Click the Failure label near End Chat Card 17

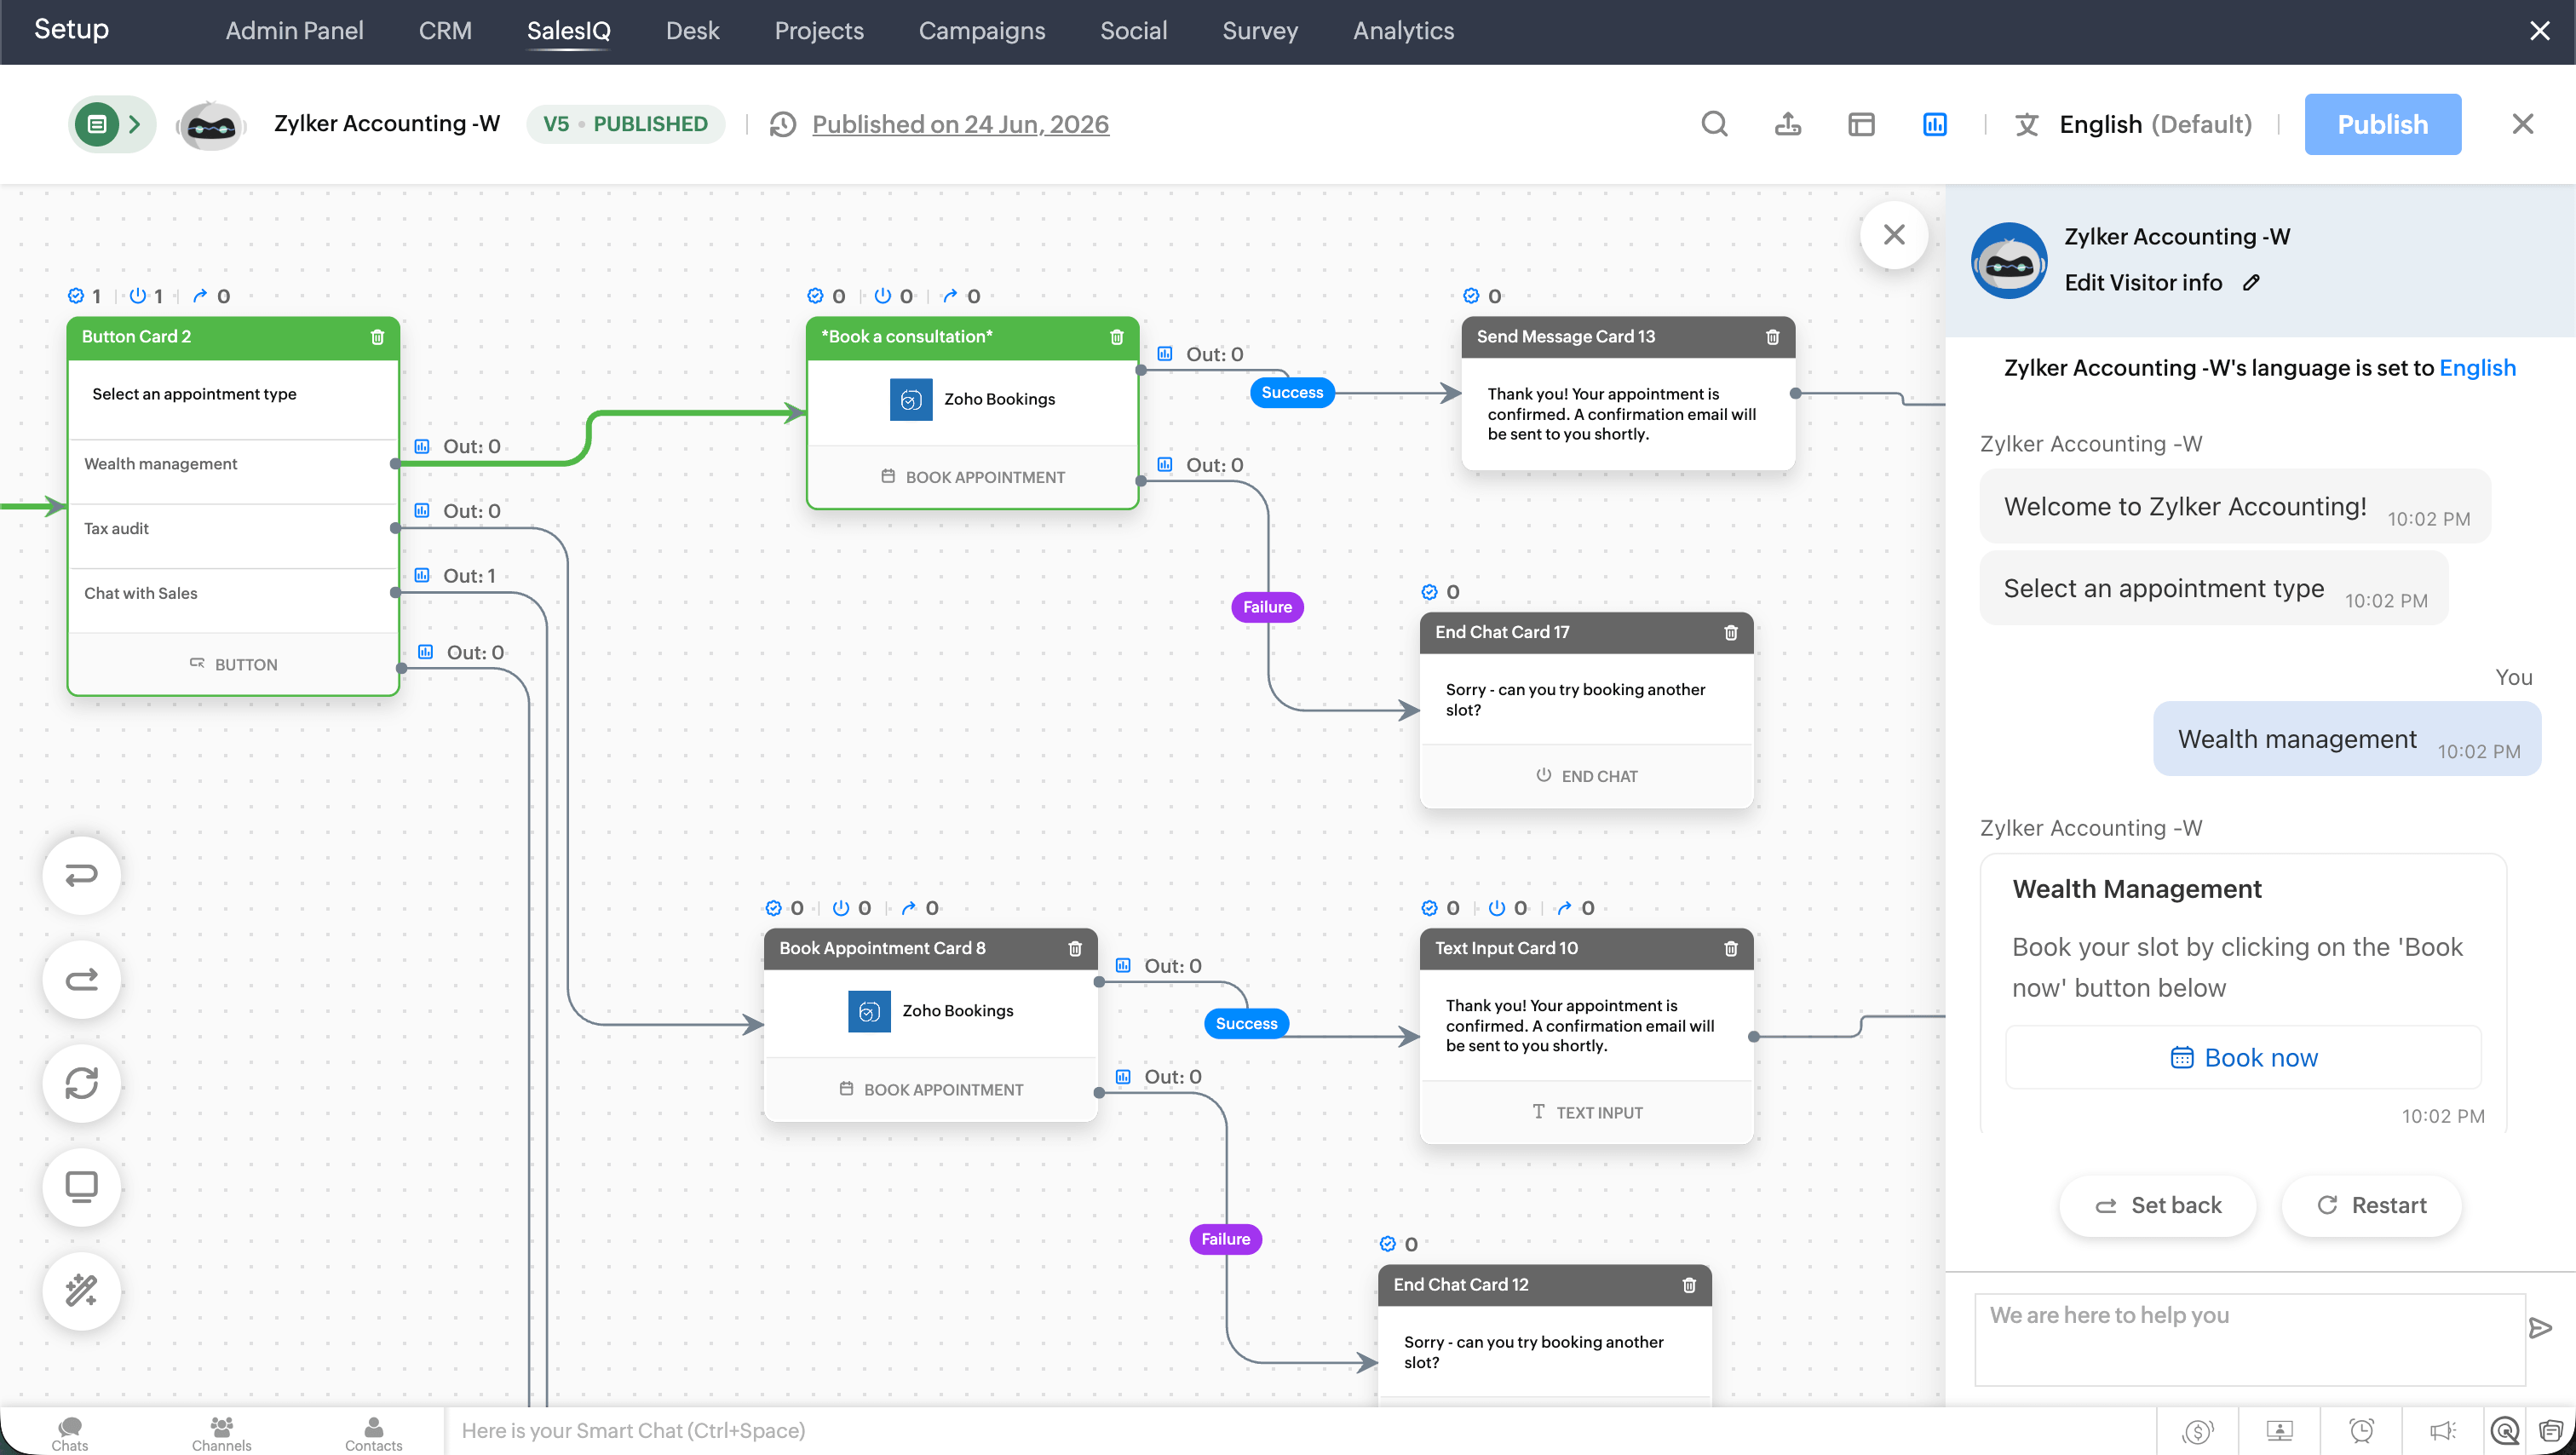coord(1266,607)
